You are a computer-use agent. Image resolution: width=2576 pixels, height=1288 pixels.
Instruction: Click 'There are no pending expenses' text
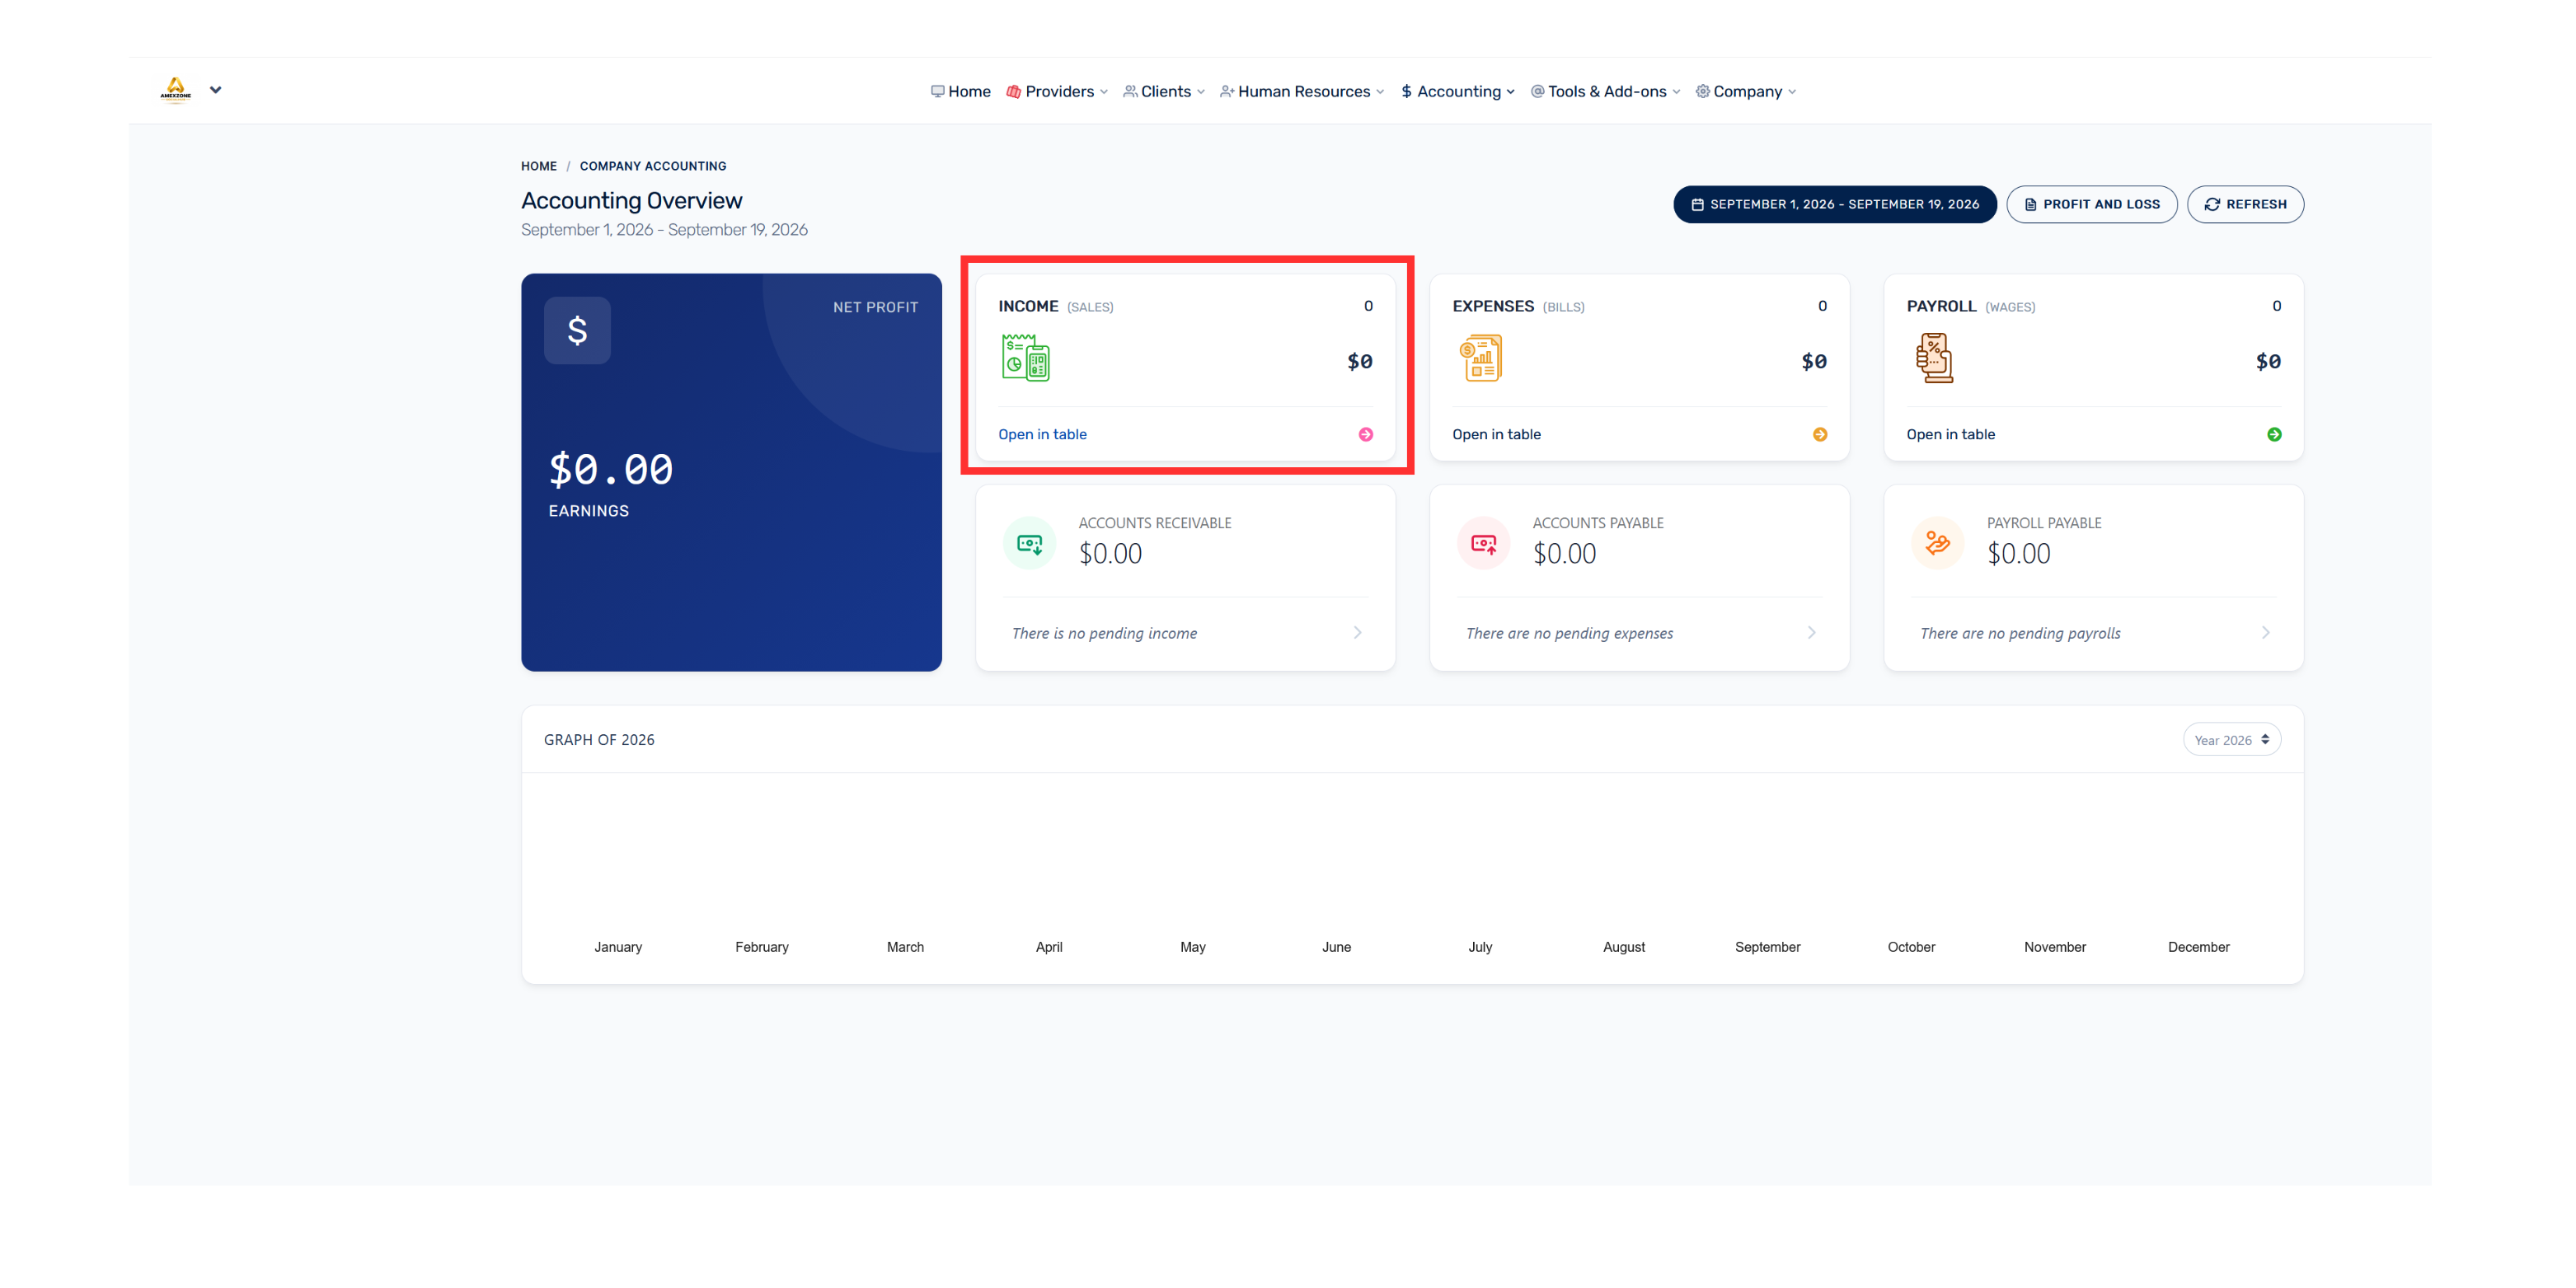[x=1569, y=633]
